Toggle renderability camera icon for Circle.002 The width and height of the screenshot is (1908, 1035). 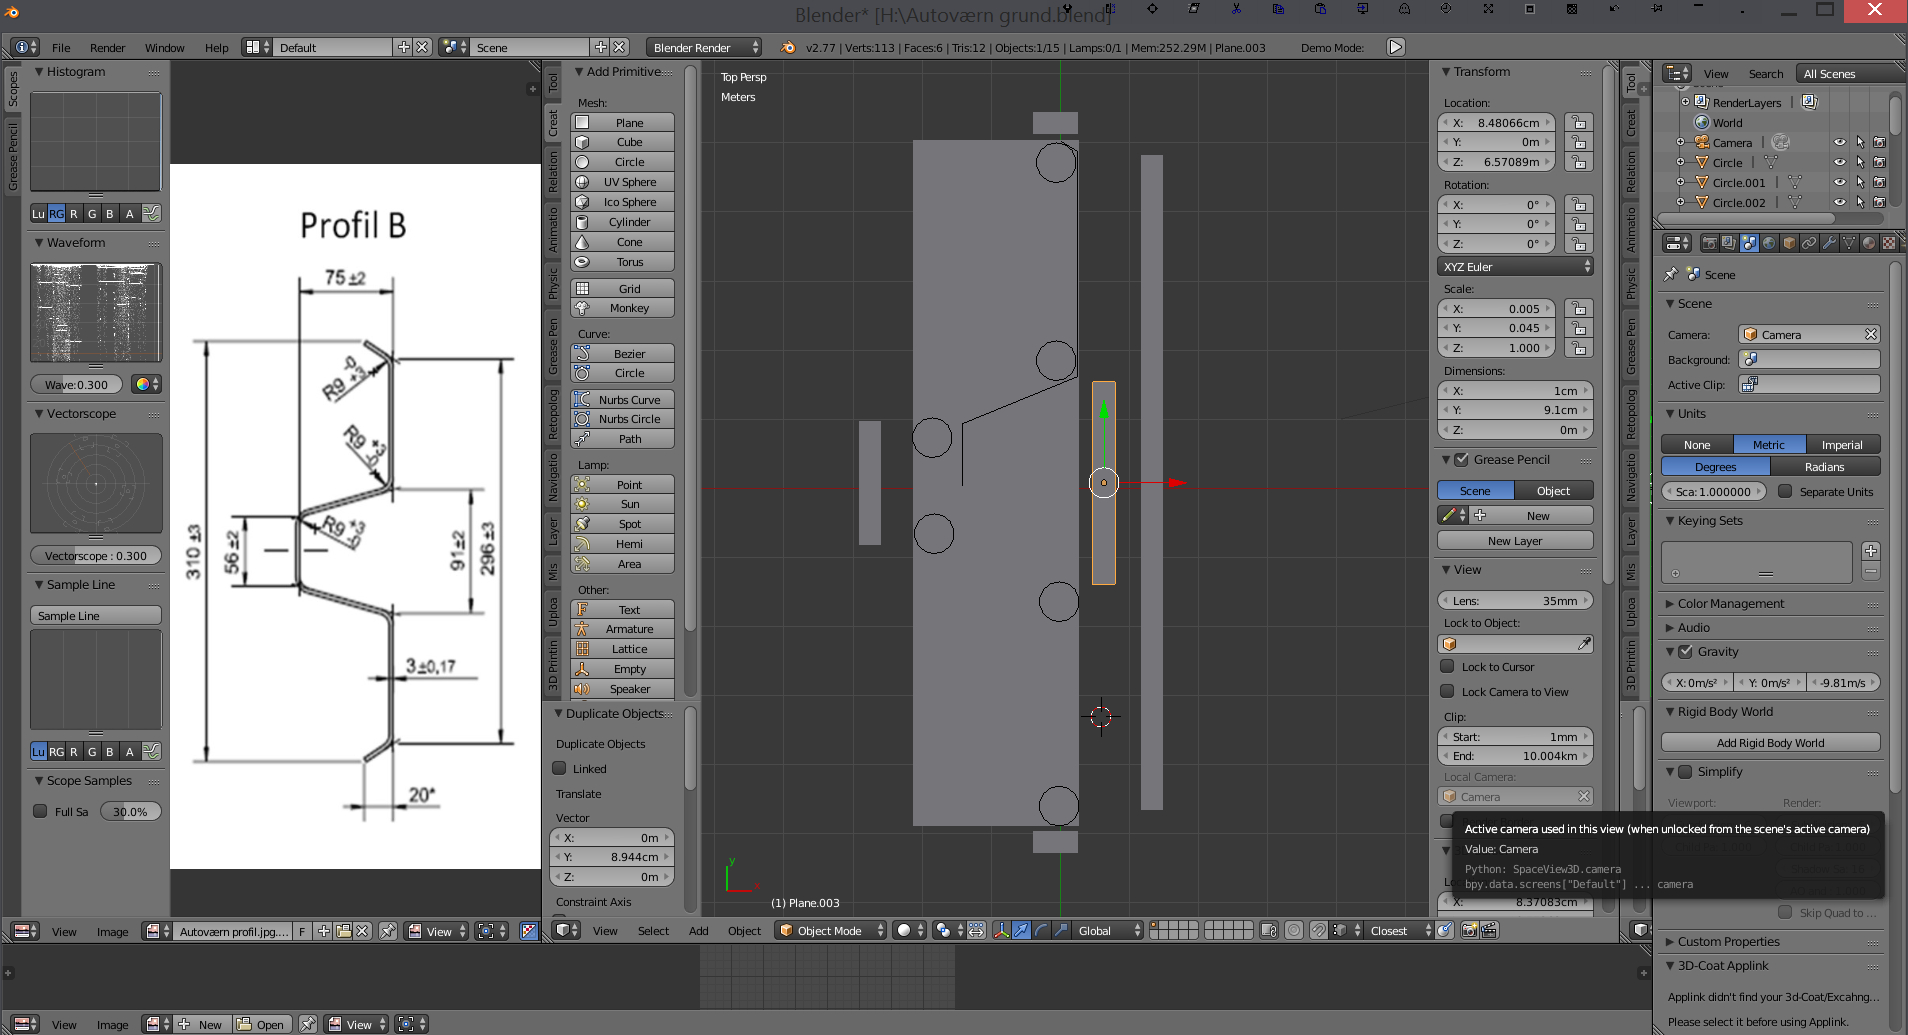1880,202
